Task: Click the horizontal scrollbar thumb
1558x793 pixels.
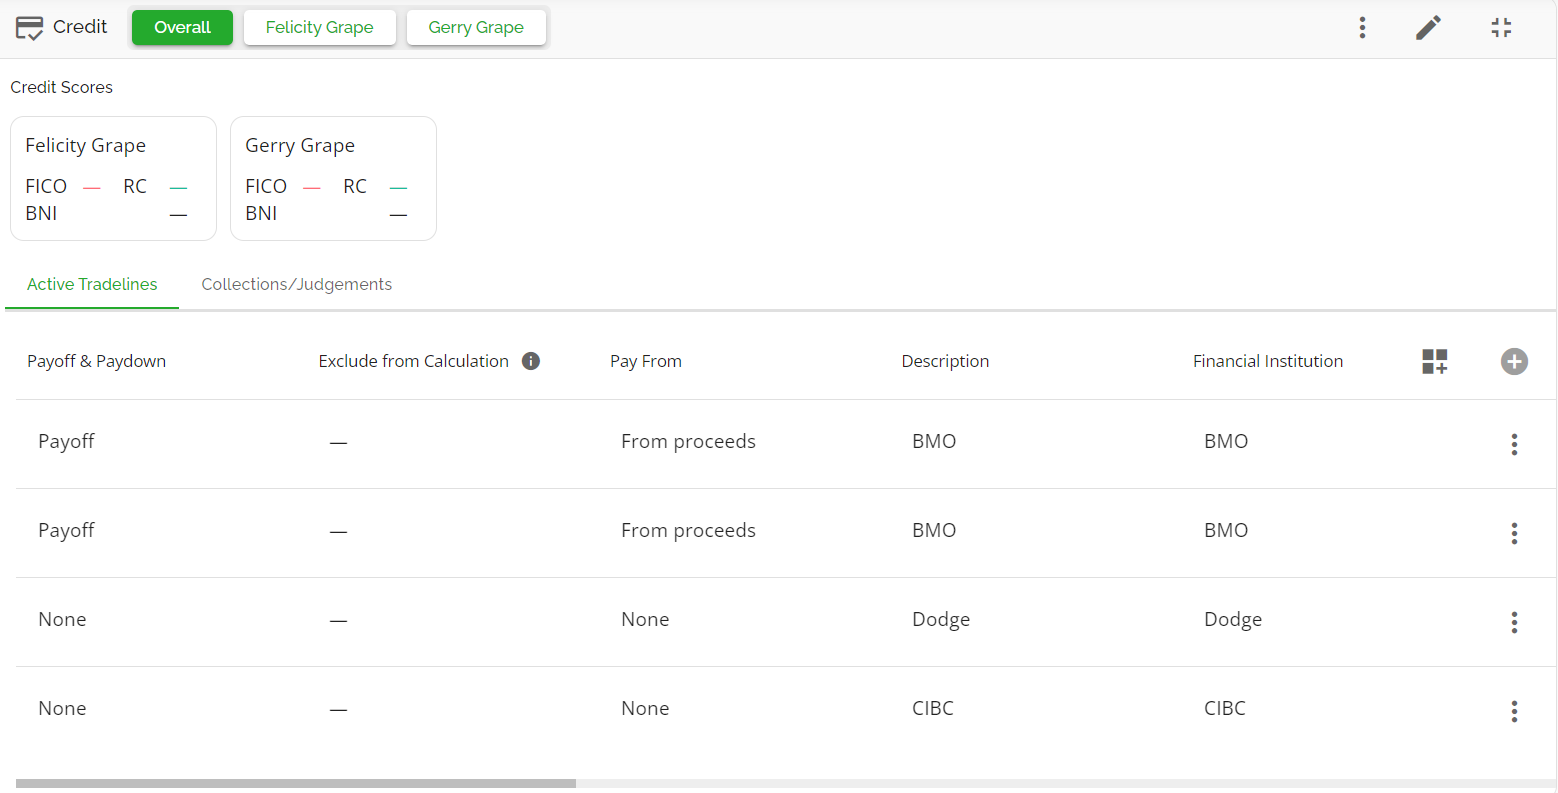Action: point(296,784)
